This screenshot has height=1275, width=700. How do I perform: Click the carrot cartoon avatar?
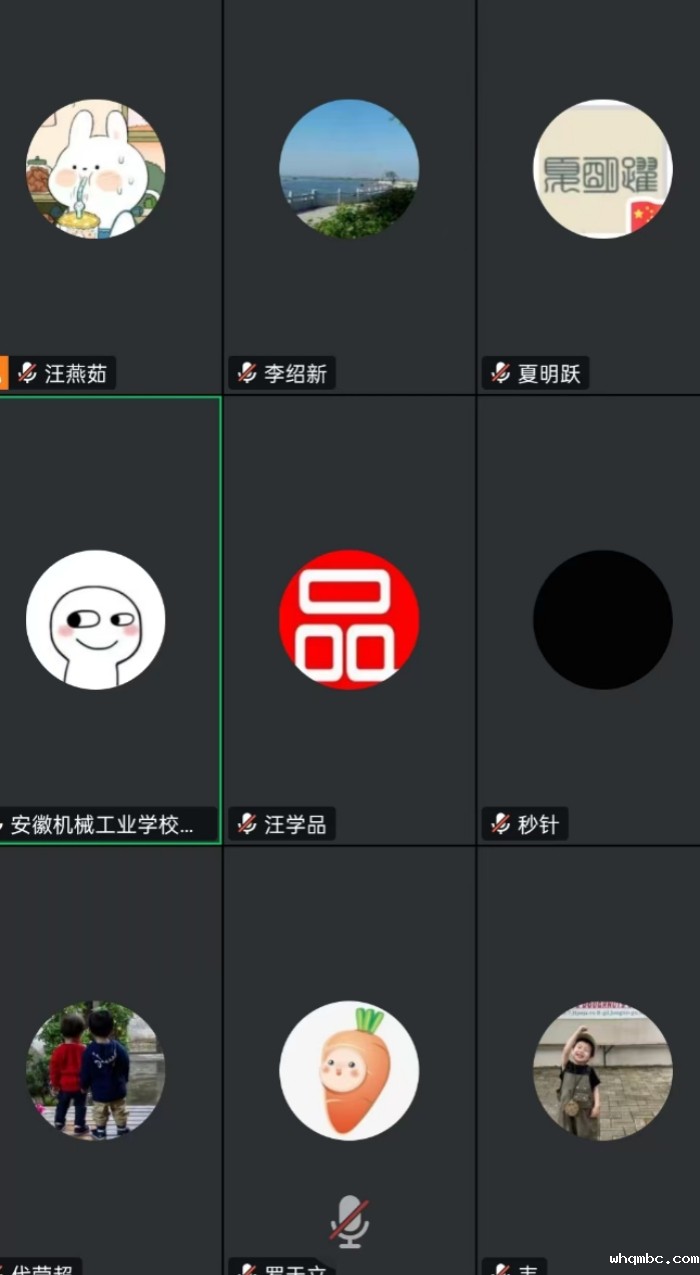coord(349,1070)
